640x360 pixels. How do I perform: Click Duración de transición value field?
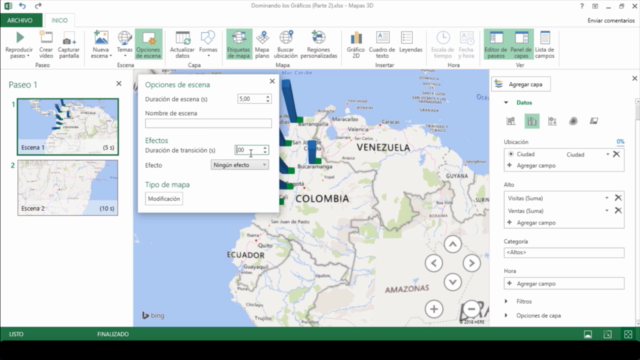coord(249,150)
